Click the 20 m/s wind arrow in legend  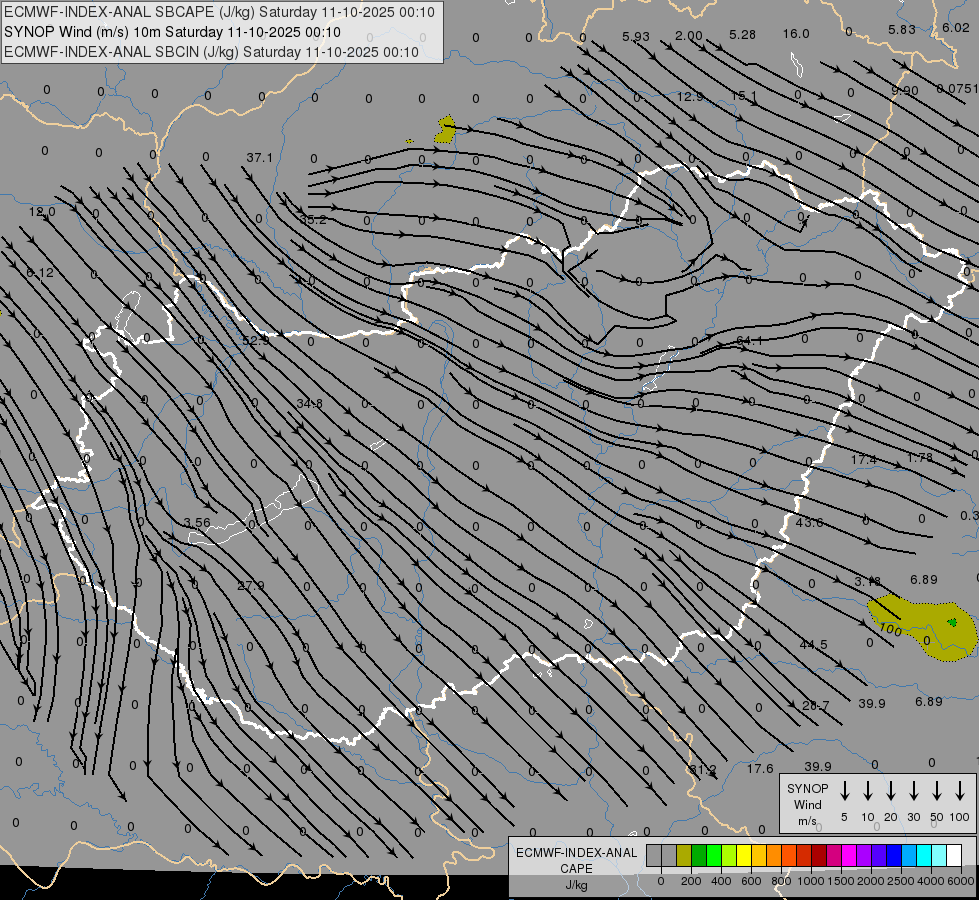(890, 790)
